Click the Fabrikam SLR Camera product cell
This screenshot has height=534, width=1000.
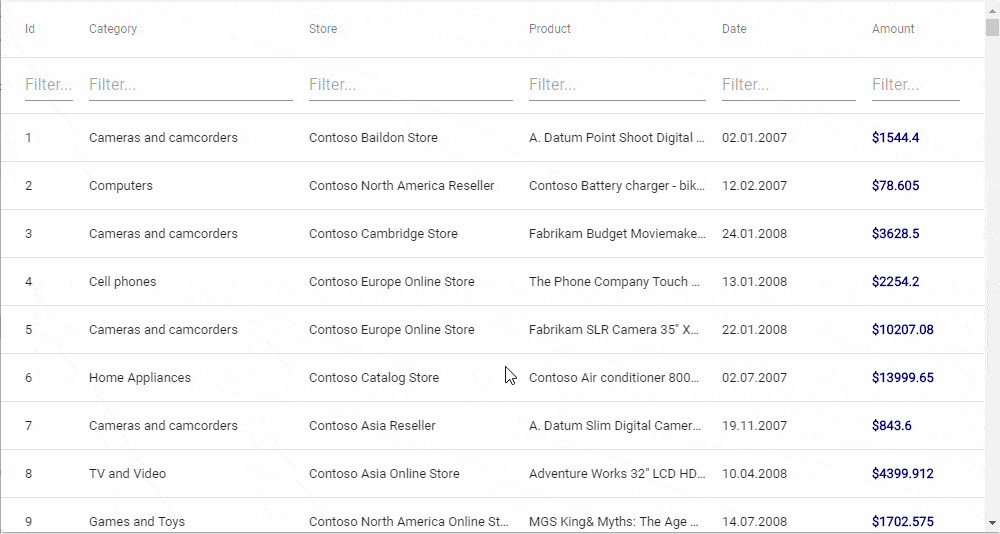[614, 330]
